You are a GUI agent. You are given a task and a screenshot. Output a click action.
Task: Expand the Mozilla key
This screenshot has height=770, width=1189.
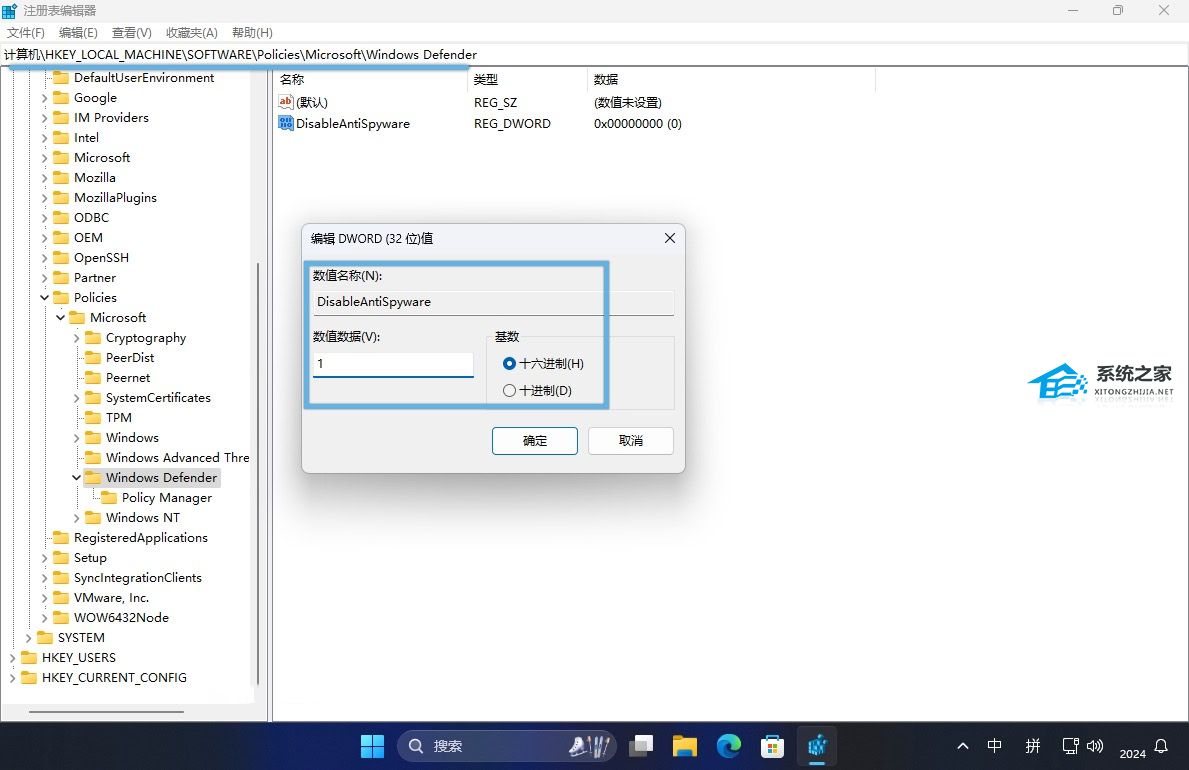pyautogui.click(x=44, y=178)
